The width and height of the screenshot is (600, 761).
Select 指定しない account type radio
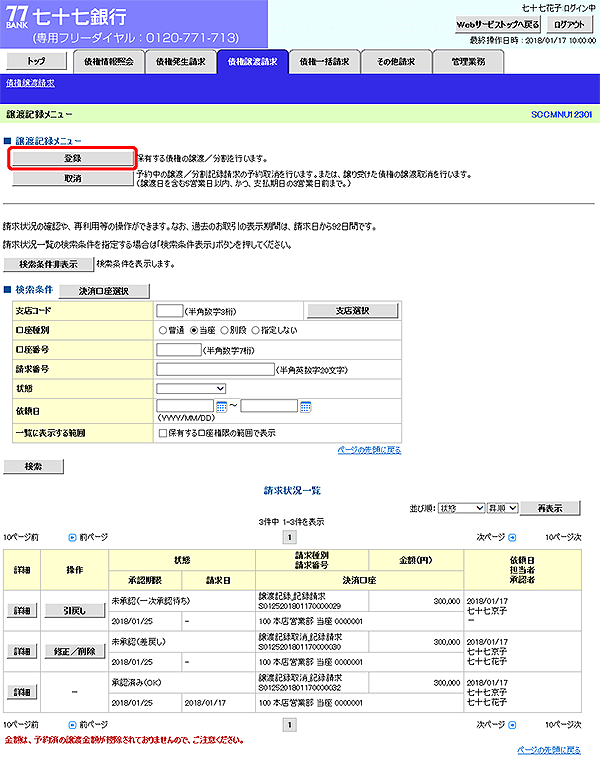pos(255,331)
